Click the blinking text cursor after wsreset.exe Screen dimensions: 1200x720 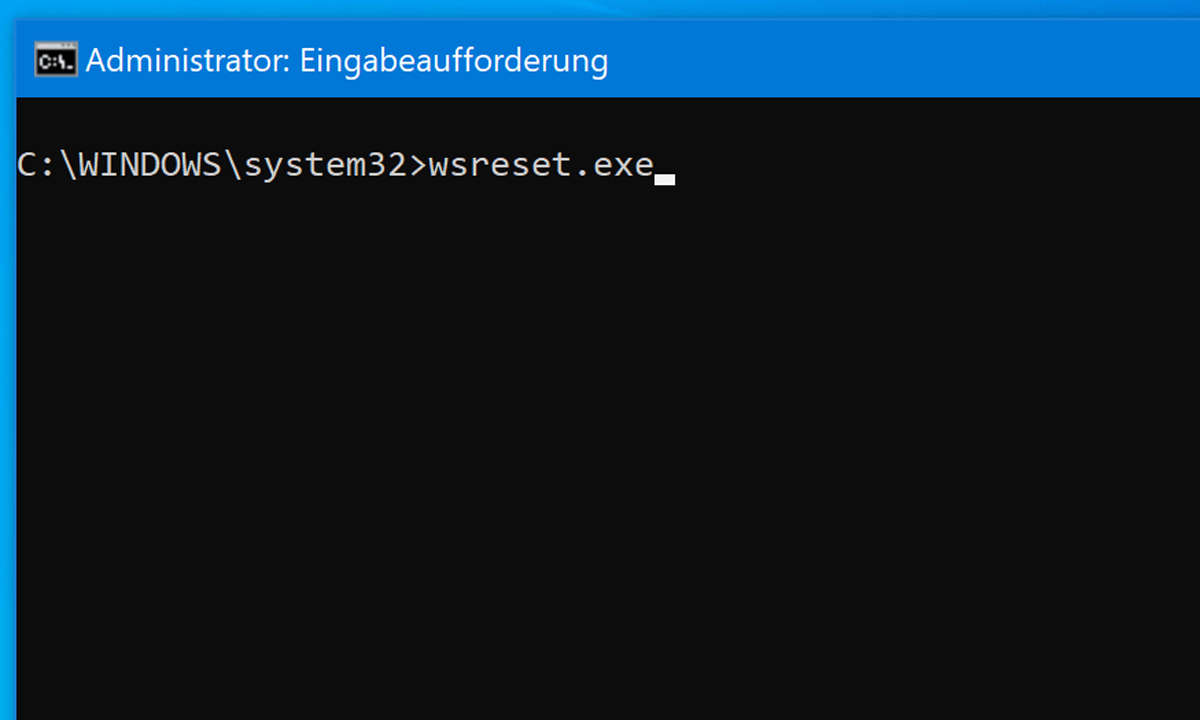(665, 180)
